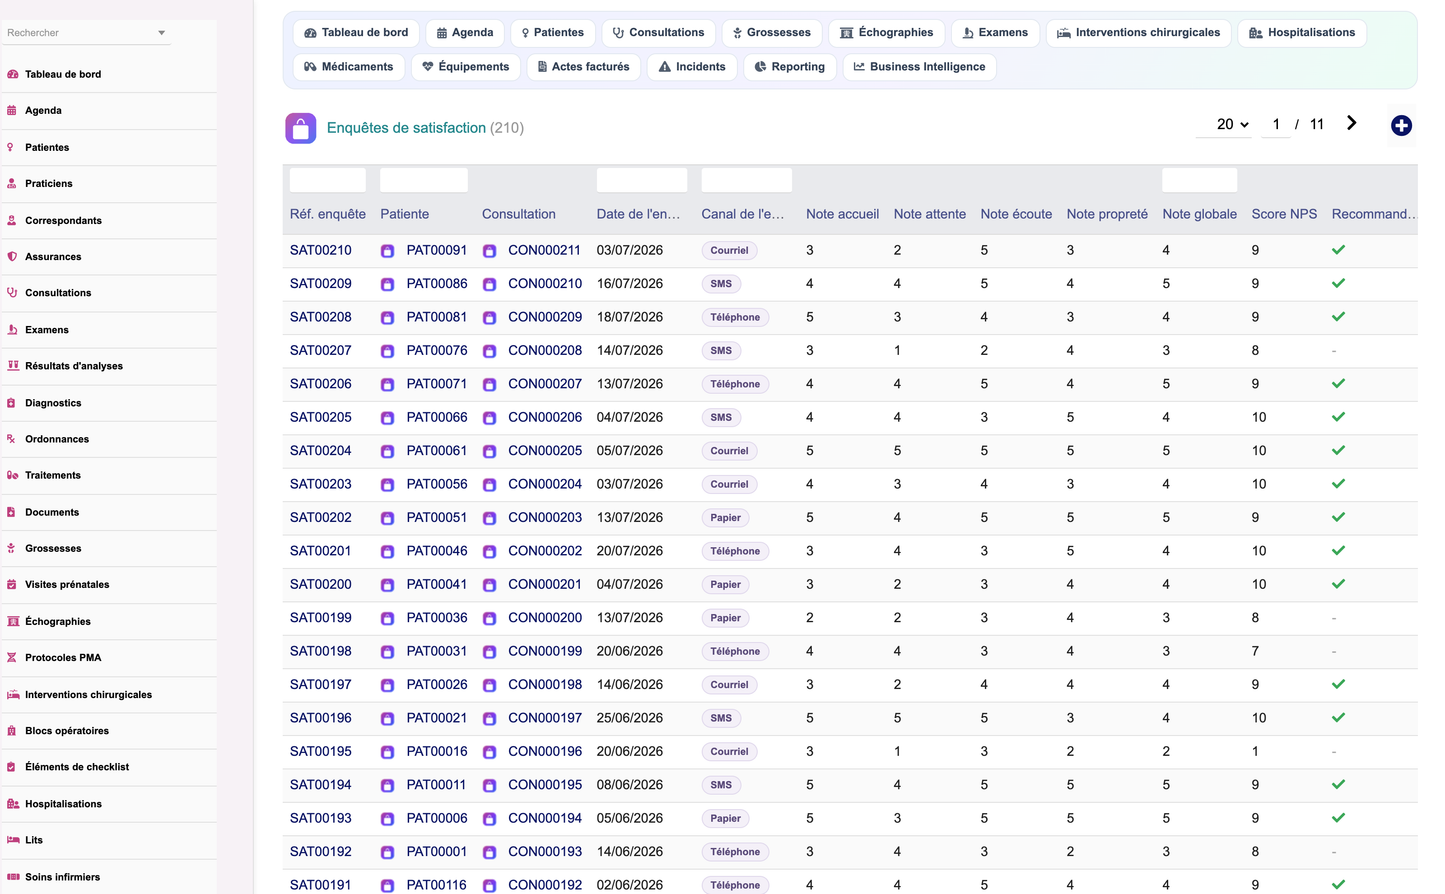Go to next page arrow
Viewport: 1445px width, 894px height.
pos(1351,123)
